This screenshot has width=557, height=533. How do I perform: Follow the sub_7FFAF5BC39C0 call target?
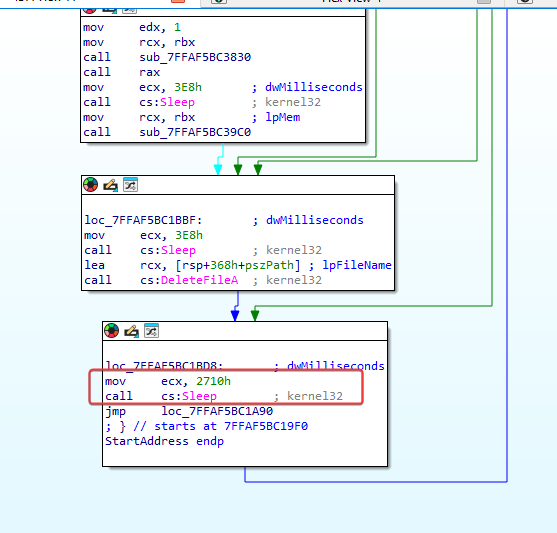pyautogui.click(x=195, y=132)
